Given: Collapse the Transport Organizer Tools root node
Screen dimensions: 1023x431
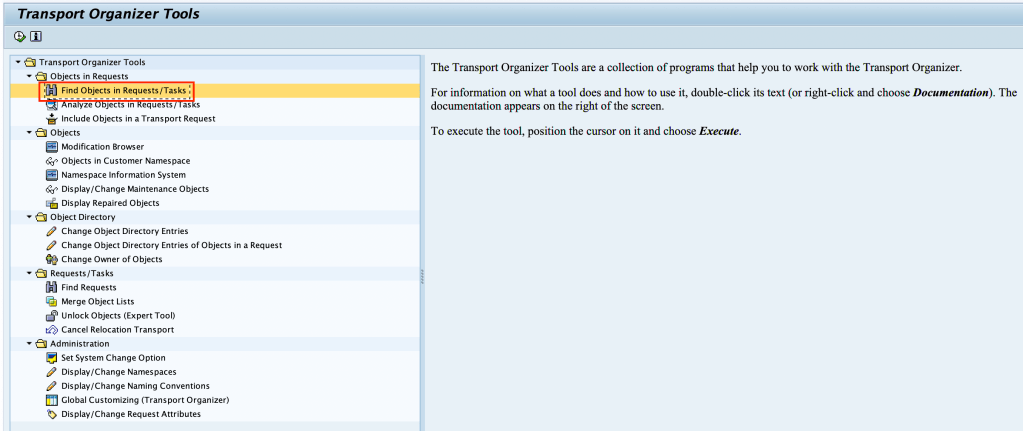Looking at the screenshot, I should pyautogui.click(x=18, y=62).
